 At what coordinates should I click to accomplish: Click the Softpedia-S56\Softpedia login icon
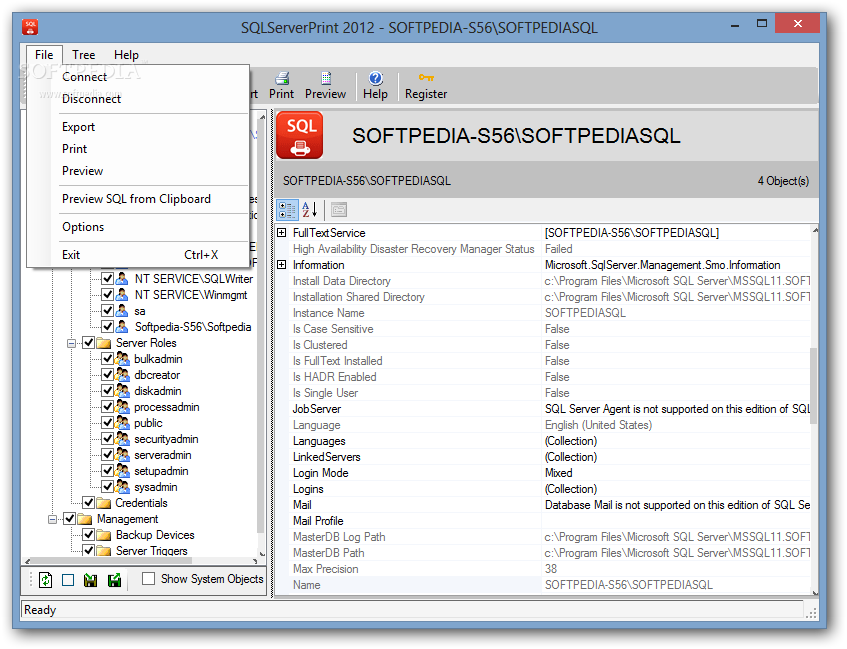(122, 327)
